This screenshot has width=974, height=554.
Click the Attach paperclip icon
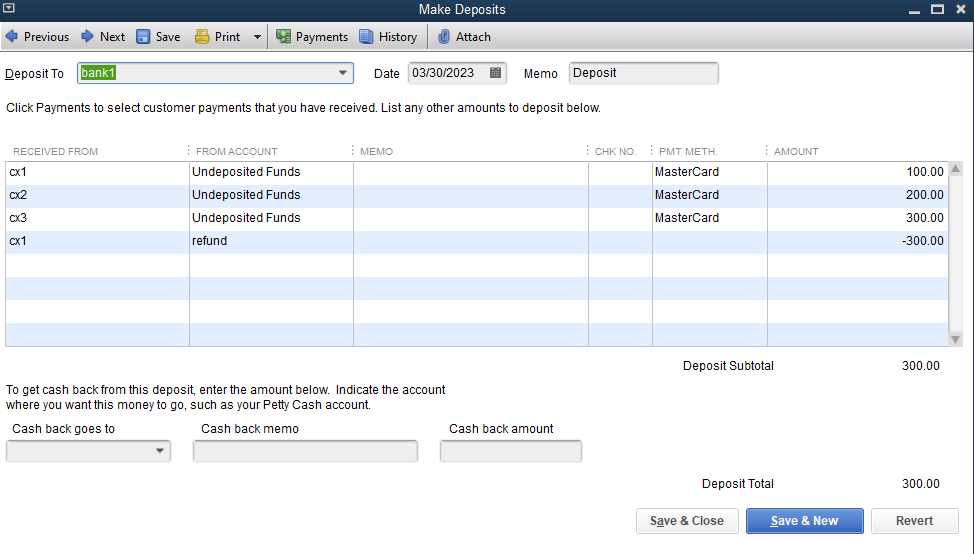[x=444, y=37]
